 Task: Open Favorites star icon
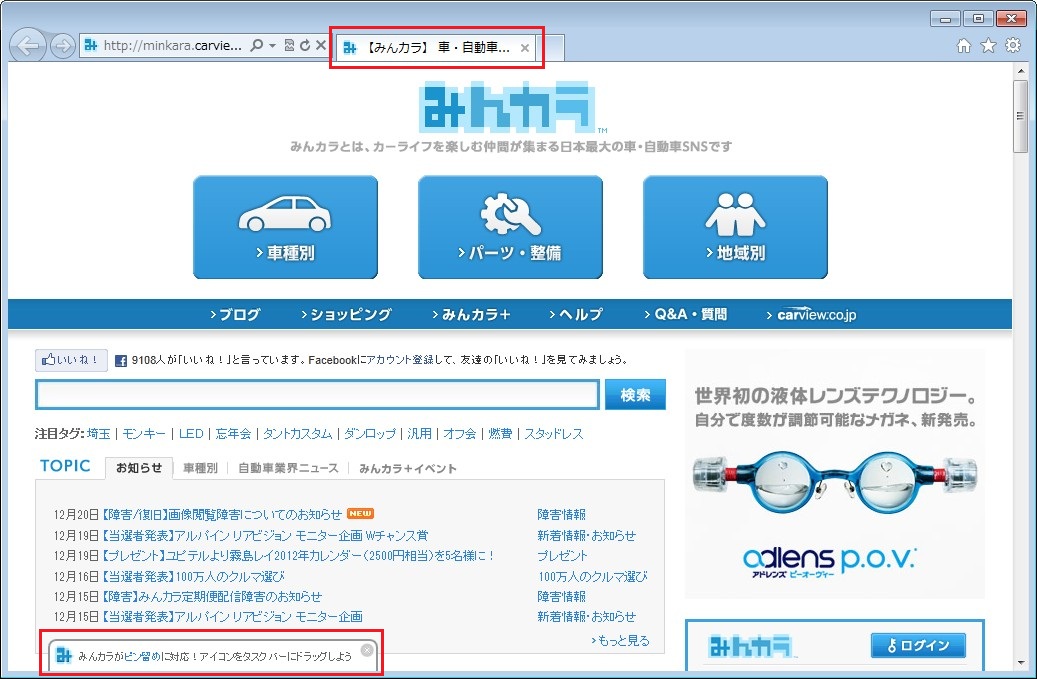pos(988,46)
